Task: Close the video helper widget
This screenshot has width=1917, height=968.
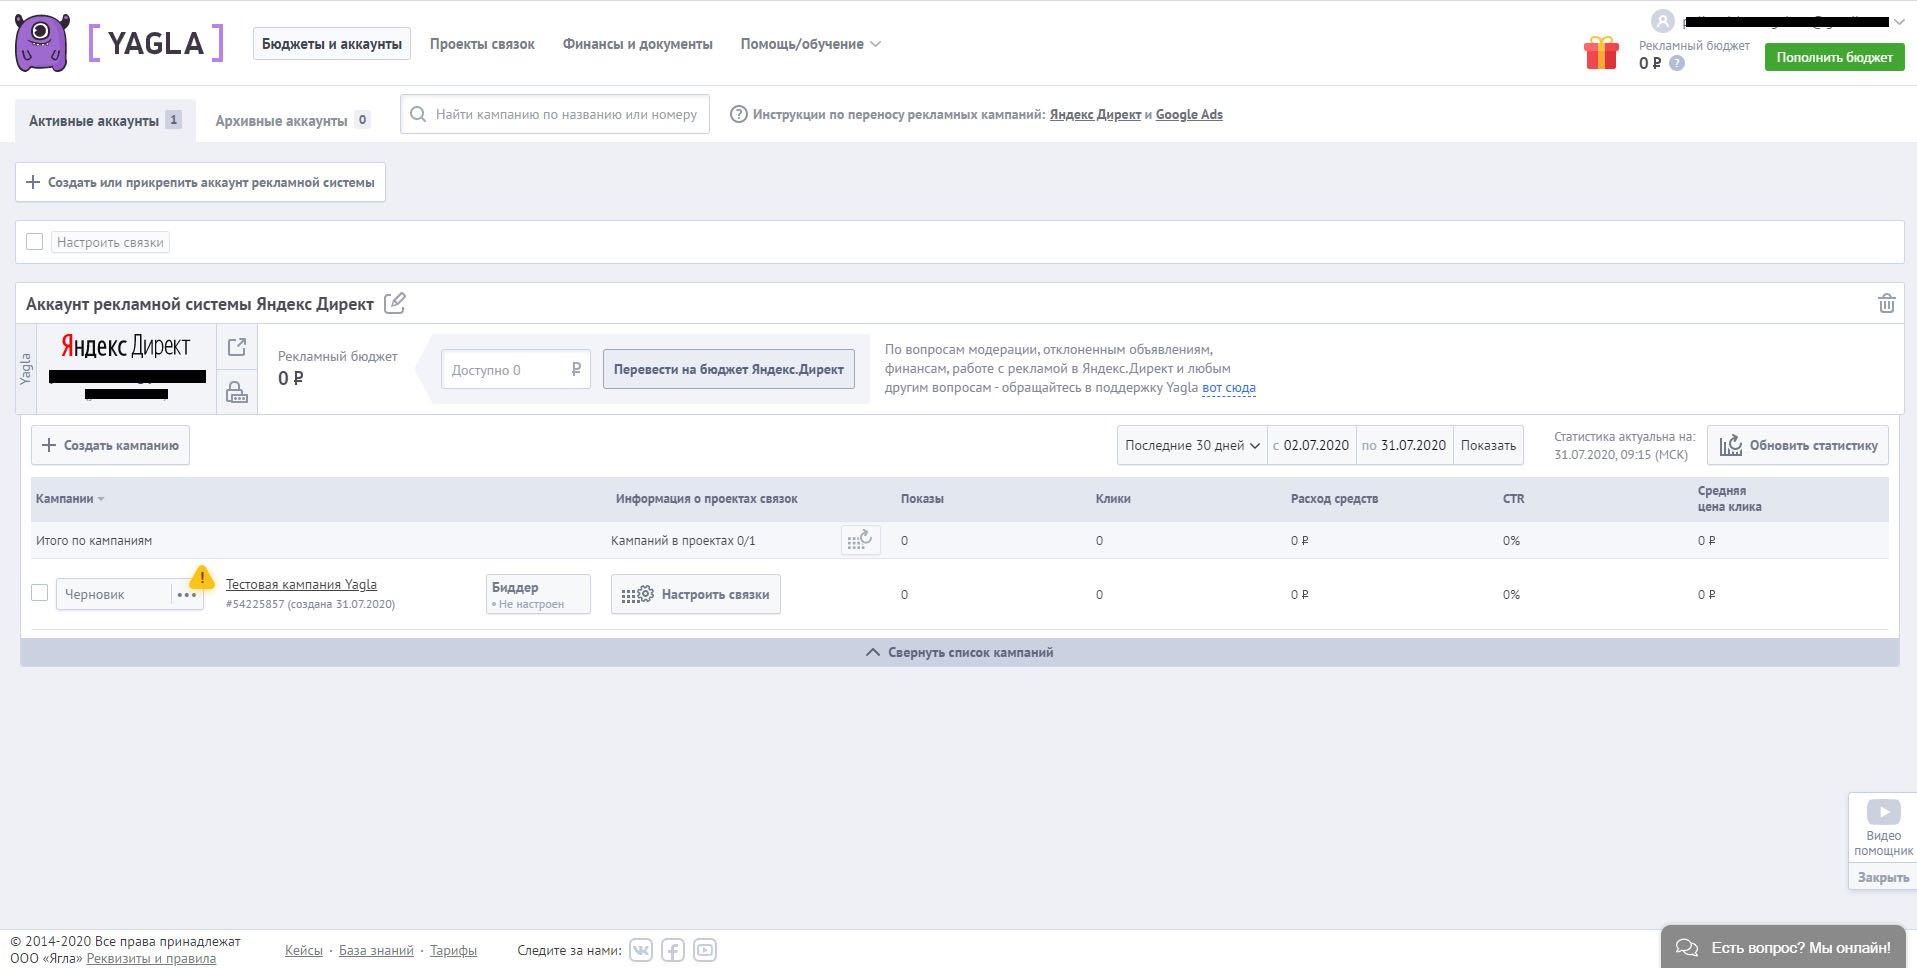Action: click(1883, 877)
